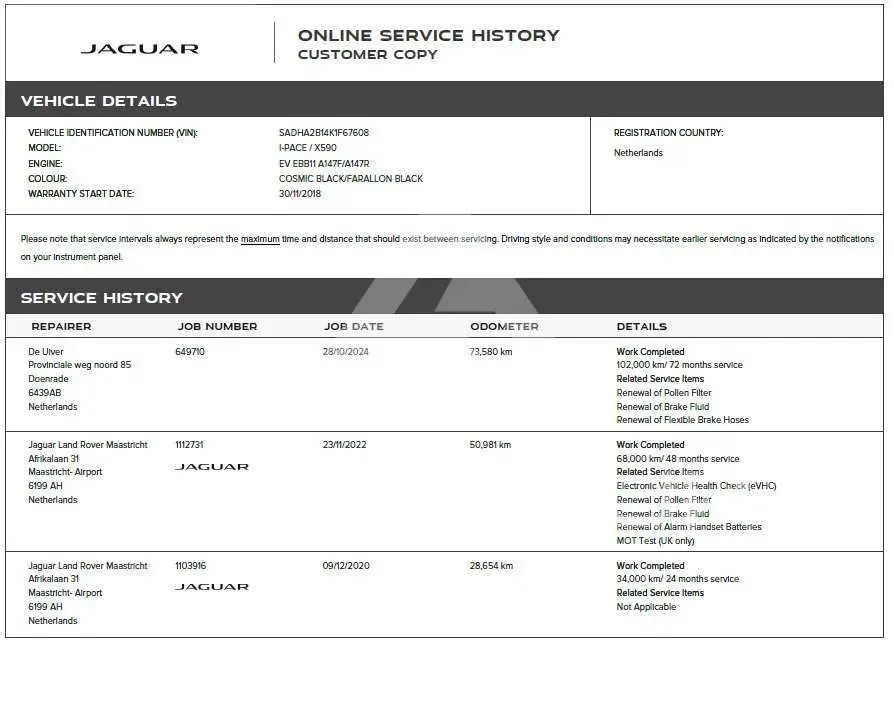Click the 'REGISTRATION COUNTRY:' label
Screen dimensions: 894x702
click(668, 132)
